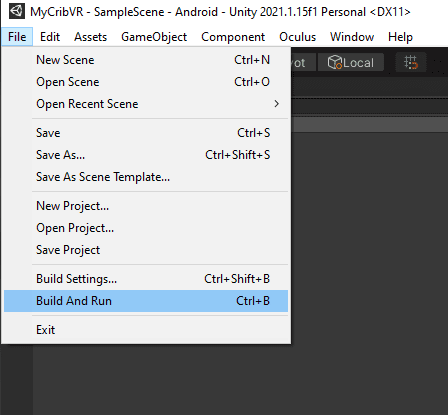Toggle the grid snapping icon
This screenshot has width=448, height=415.
[x=410, y=62]
